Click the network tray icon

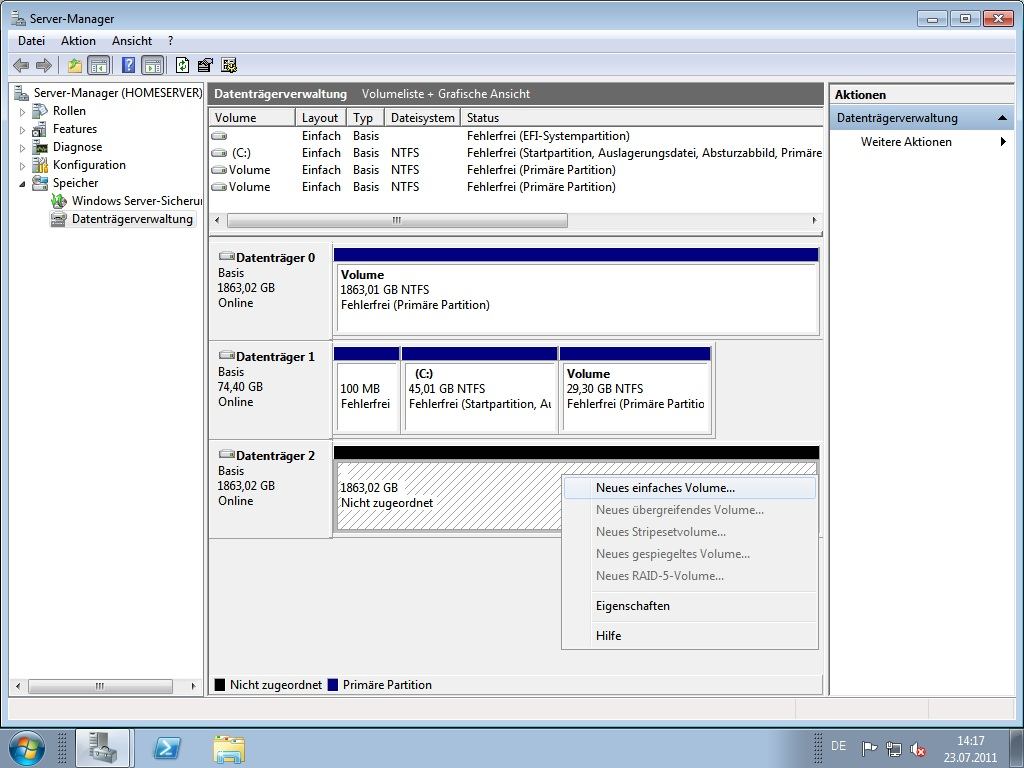coord(893,748)
